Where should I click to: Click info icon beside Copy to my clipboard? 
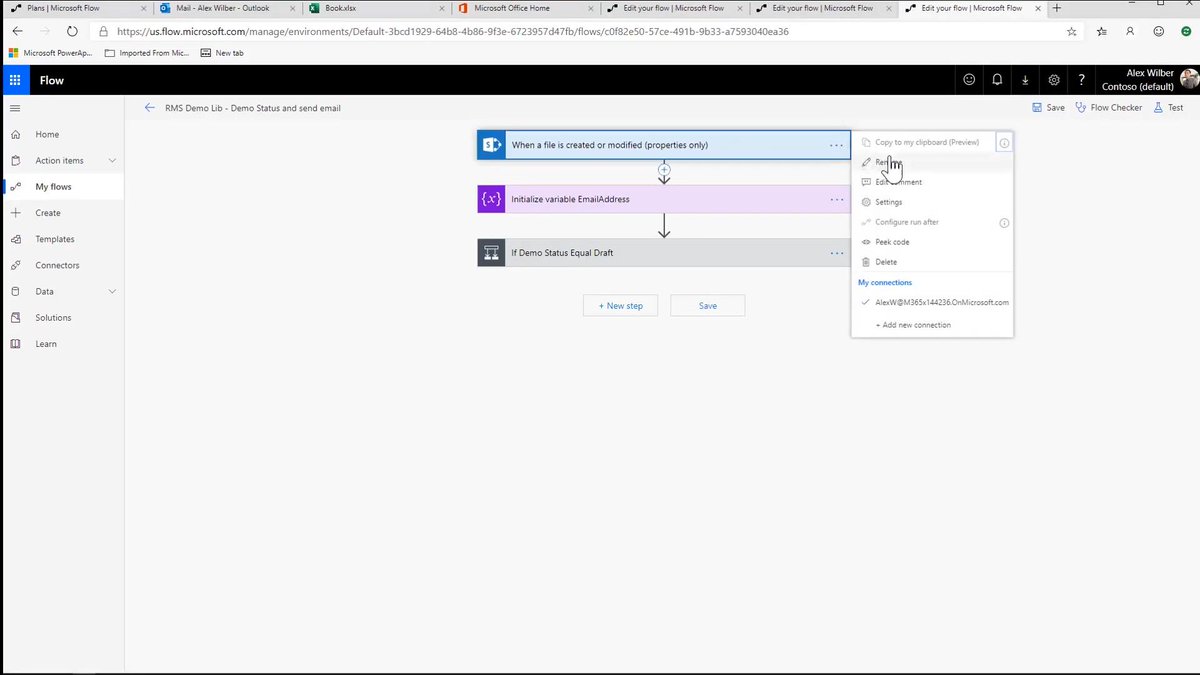coord(1004,143)
